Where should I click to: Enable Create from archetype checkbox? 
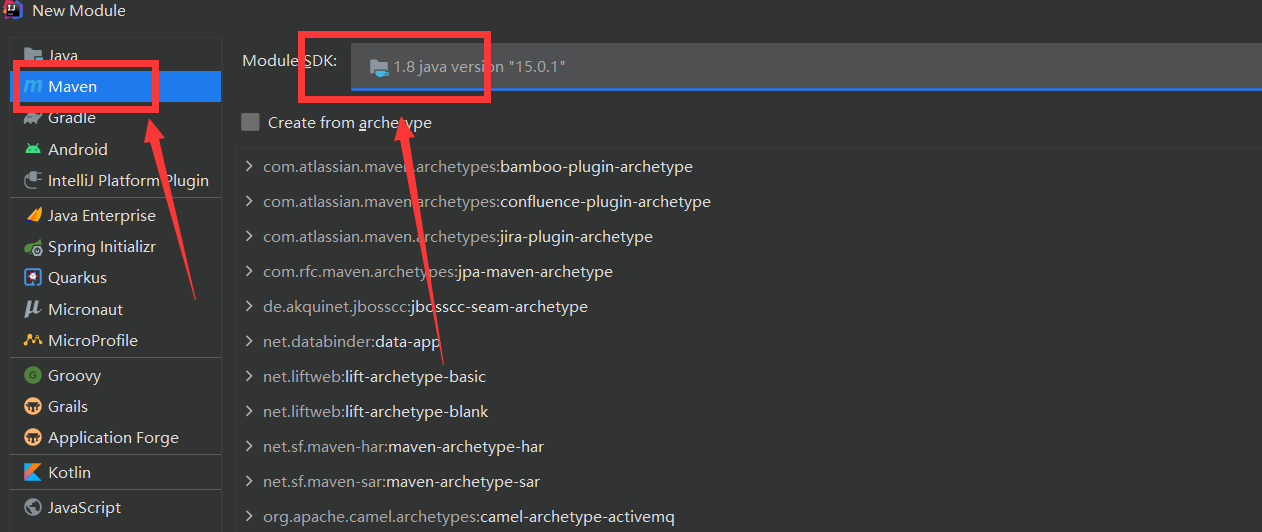click(250, 122)
